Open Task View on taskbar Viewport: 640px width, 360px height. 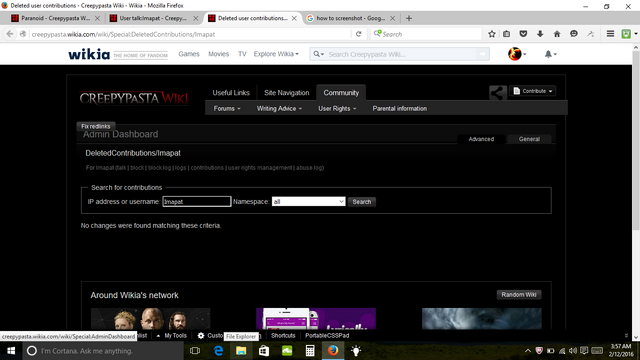coord(195,351)
